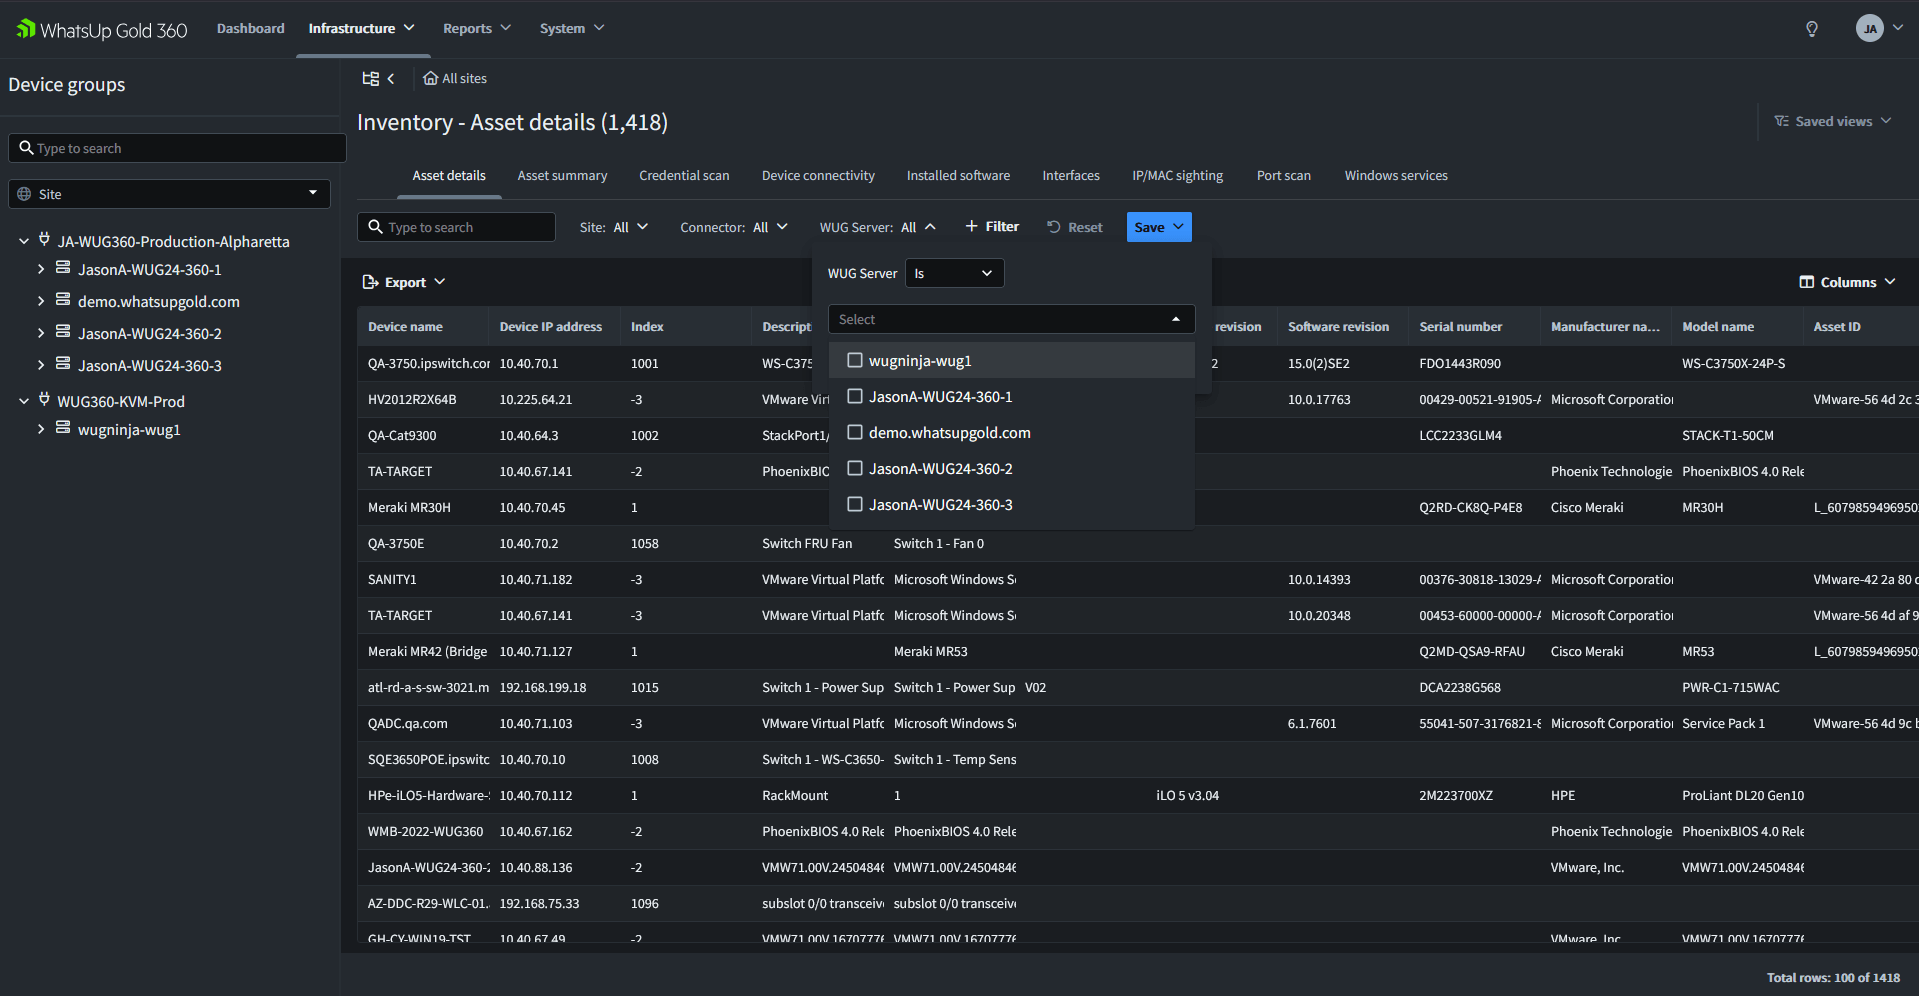1919x996 pixels.
Task: Collapse the device groups panel arrow
Action: click(391, 78)
